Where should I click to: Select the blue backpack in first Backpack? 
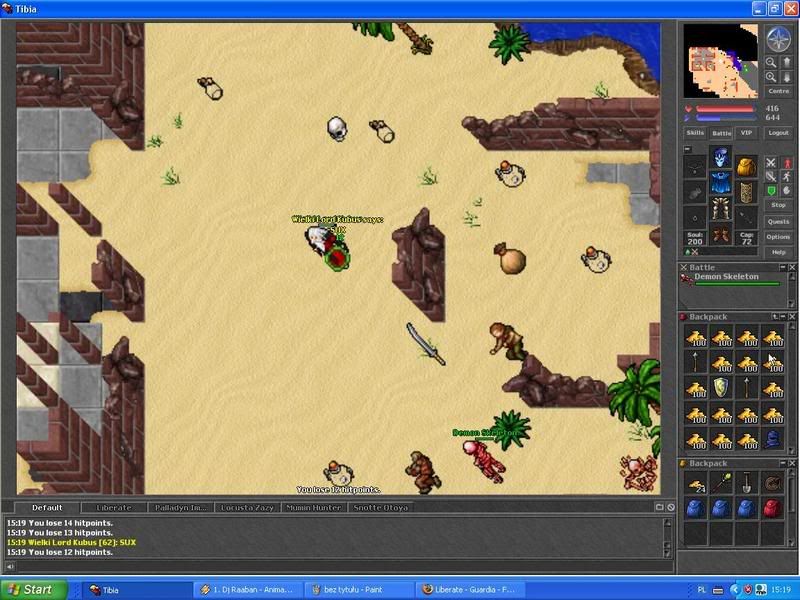coord(772,439)
